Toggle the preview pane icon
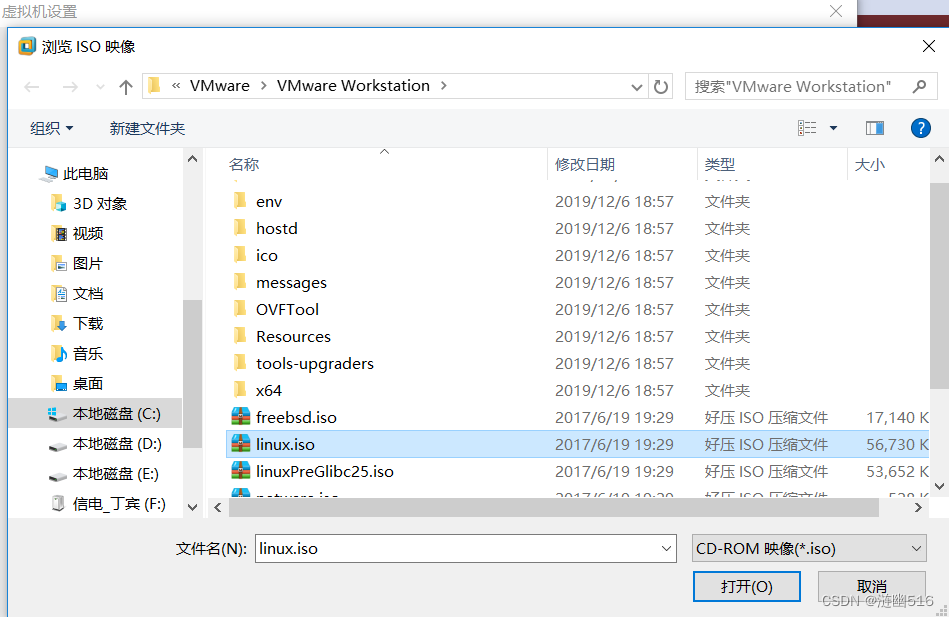The width and height of the screenshot is (949, 617). click(x=875, y=128)
